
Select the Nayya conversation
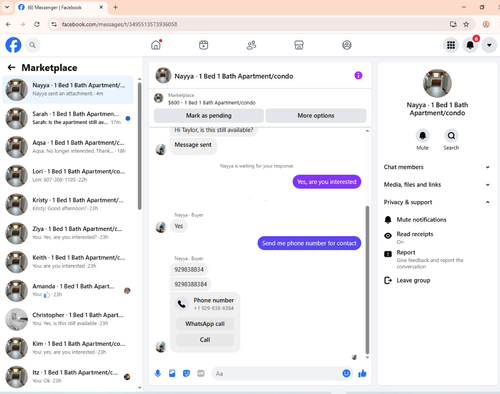click(x=68, y=89)
